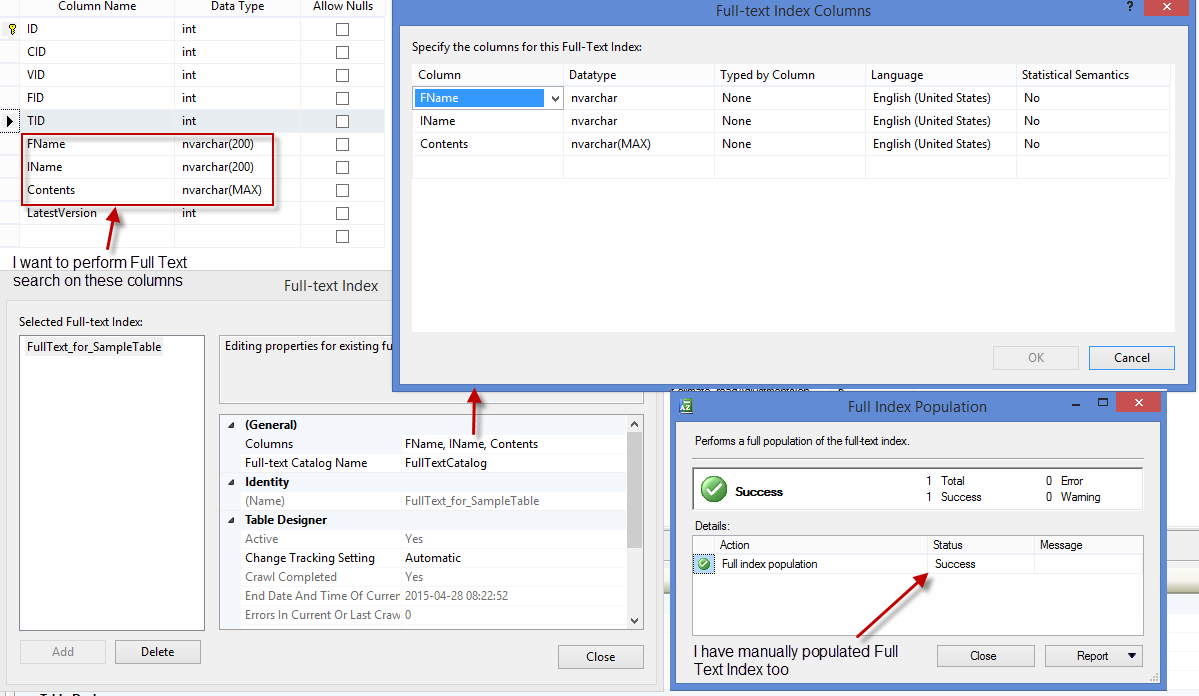
Task: Click the Active property value Yes
Action: pyautogui.click(x=414, y=538)
